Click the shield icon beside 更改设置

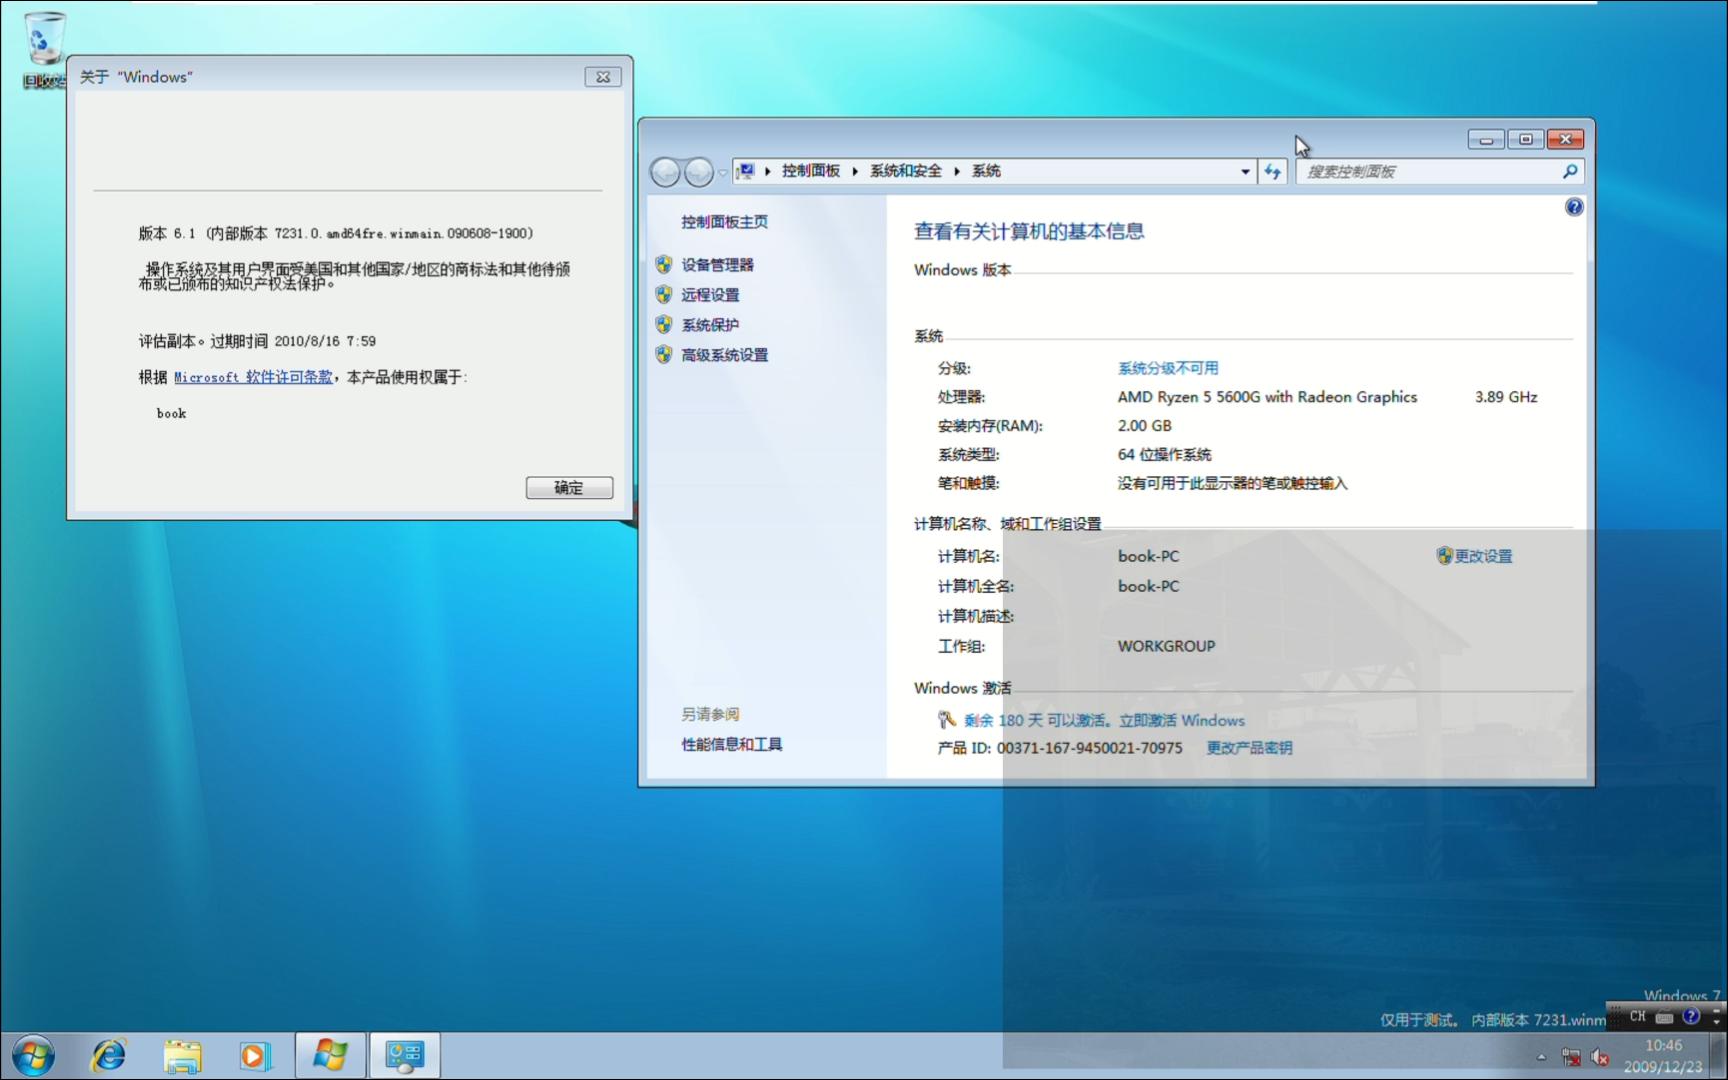tap(1444, 556)
